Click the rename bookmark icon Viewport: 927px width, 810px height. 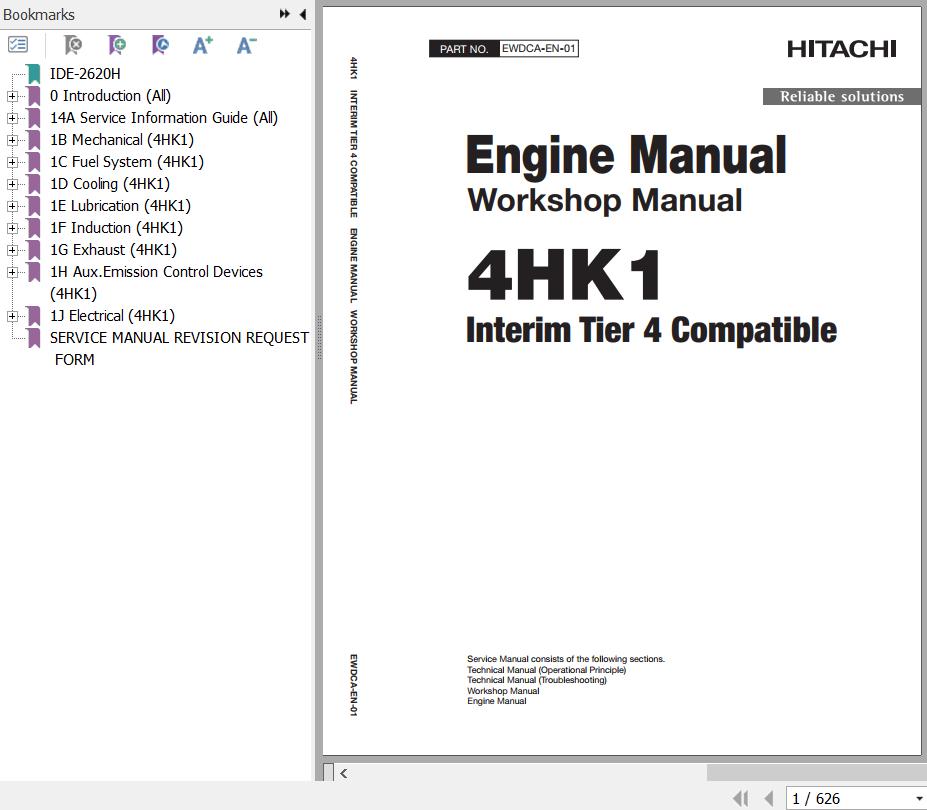160,45
